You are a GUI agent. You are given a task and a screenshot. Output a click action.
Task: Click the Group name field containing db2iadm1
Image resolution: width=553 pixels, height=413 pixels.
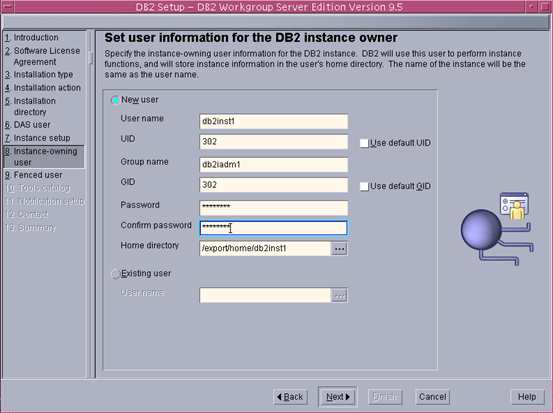click(x=274, y=165)
